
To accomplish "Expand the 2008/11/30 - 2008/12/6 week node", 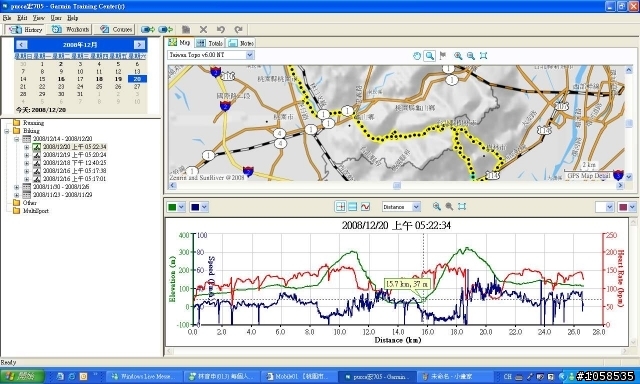I will coord(17,187).
